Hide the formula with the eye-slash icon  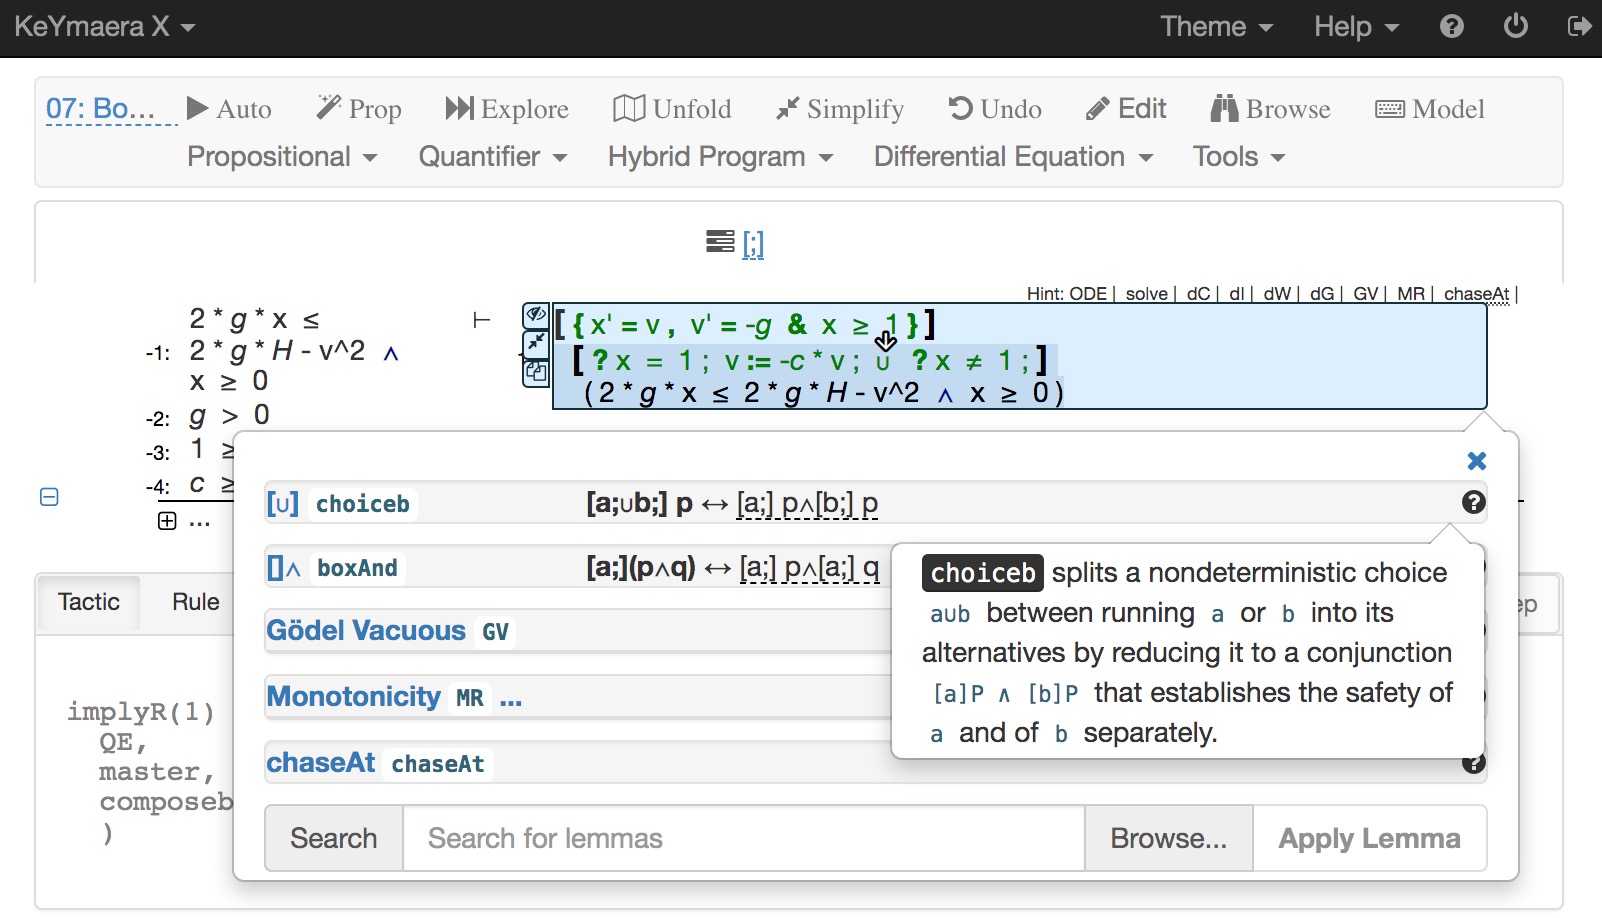click(536, 316)
